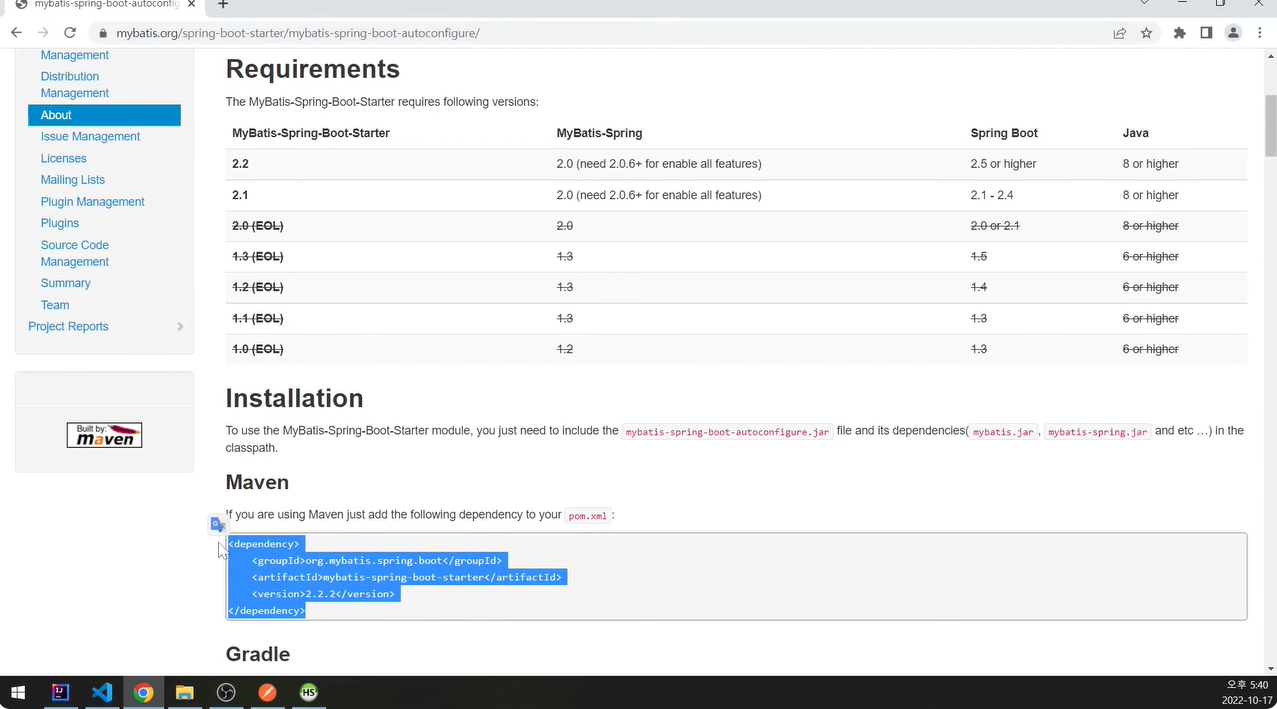The width and height of the screenshot is (1277, 709).
Task: Click the highlighted artifactId line in code
Action: (x=407, y=577)
